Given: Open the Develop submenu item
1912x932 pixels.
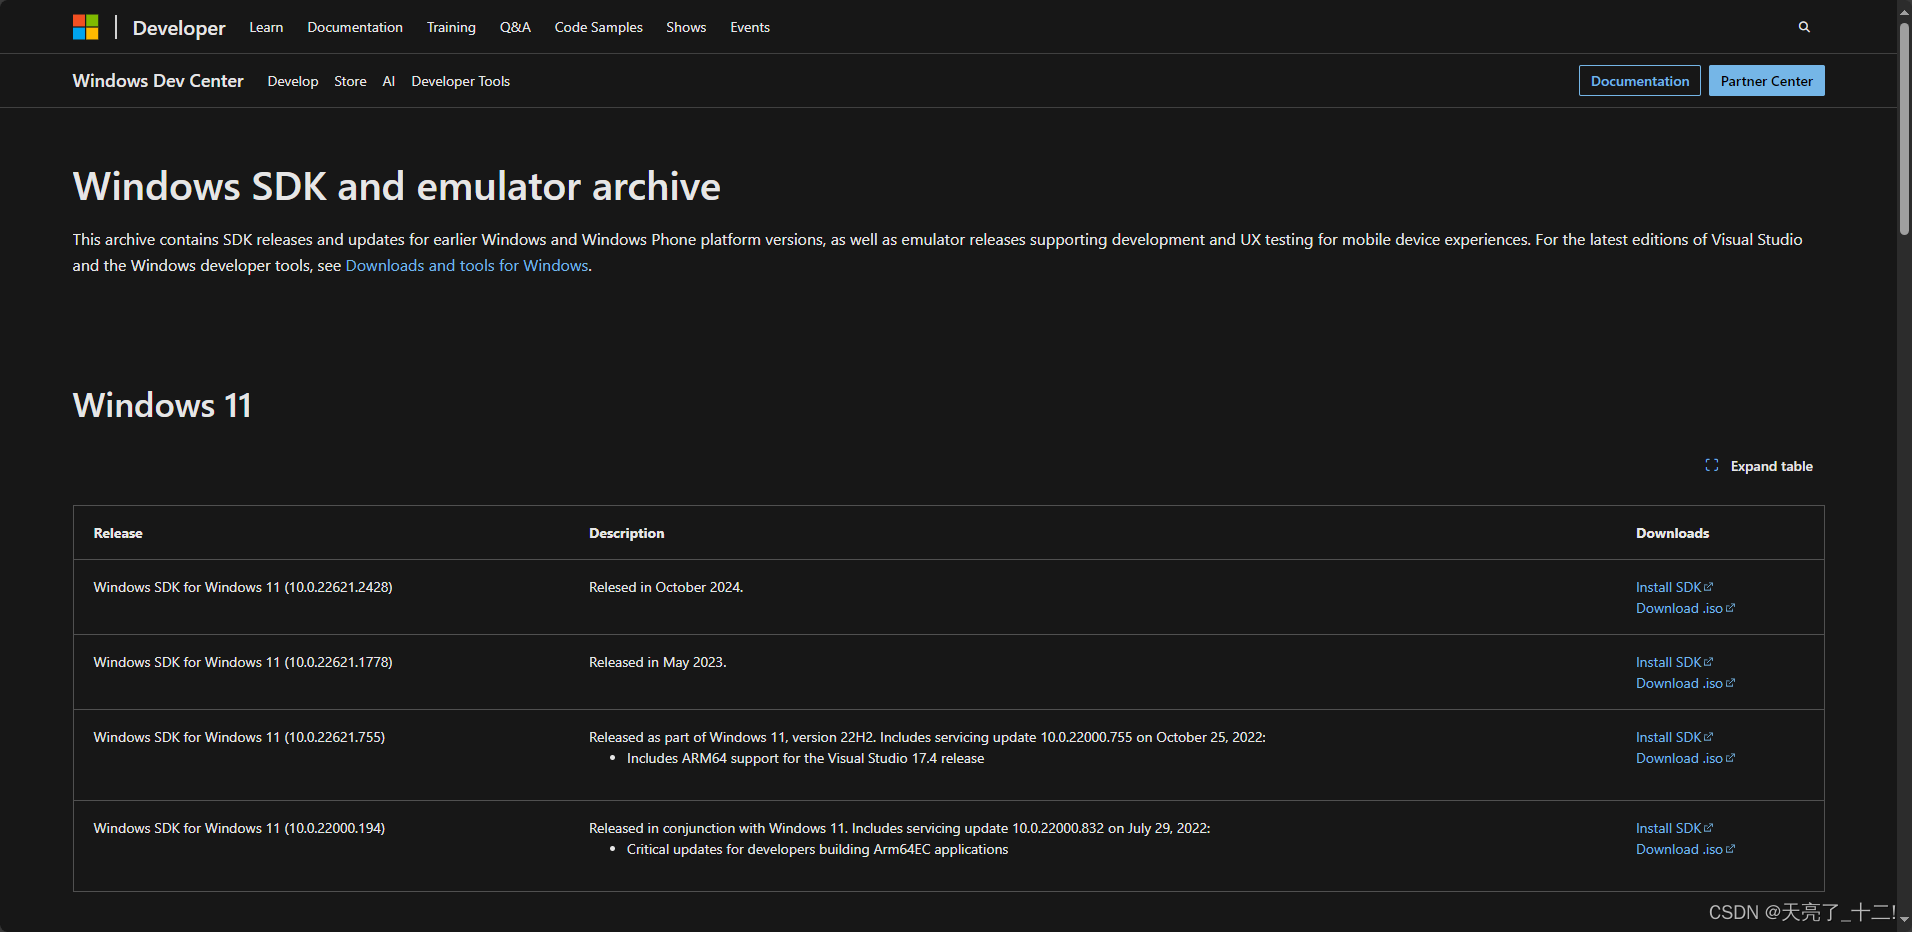Looking at the screenshot, I should [x=293, y=81].
